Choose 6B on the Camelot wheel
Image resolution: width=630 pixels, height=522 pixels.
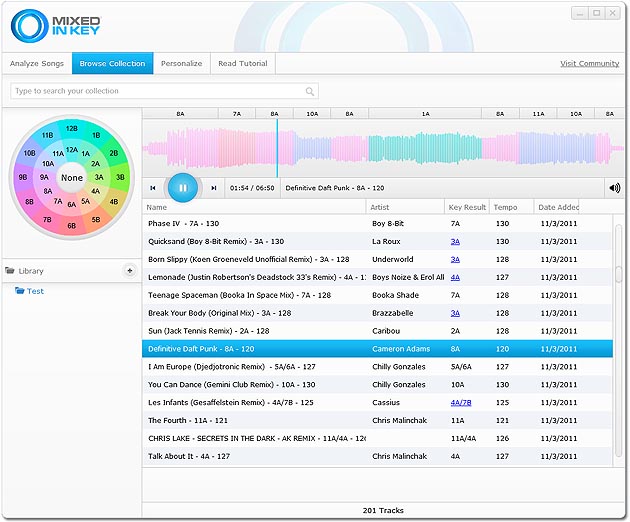click(x=72, y=226)
